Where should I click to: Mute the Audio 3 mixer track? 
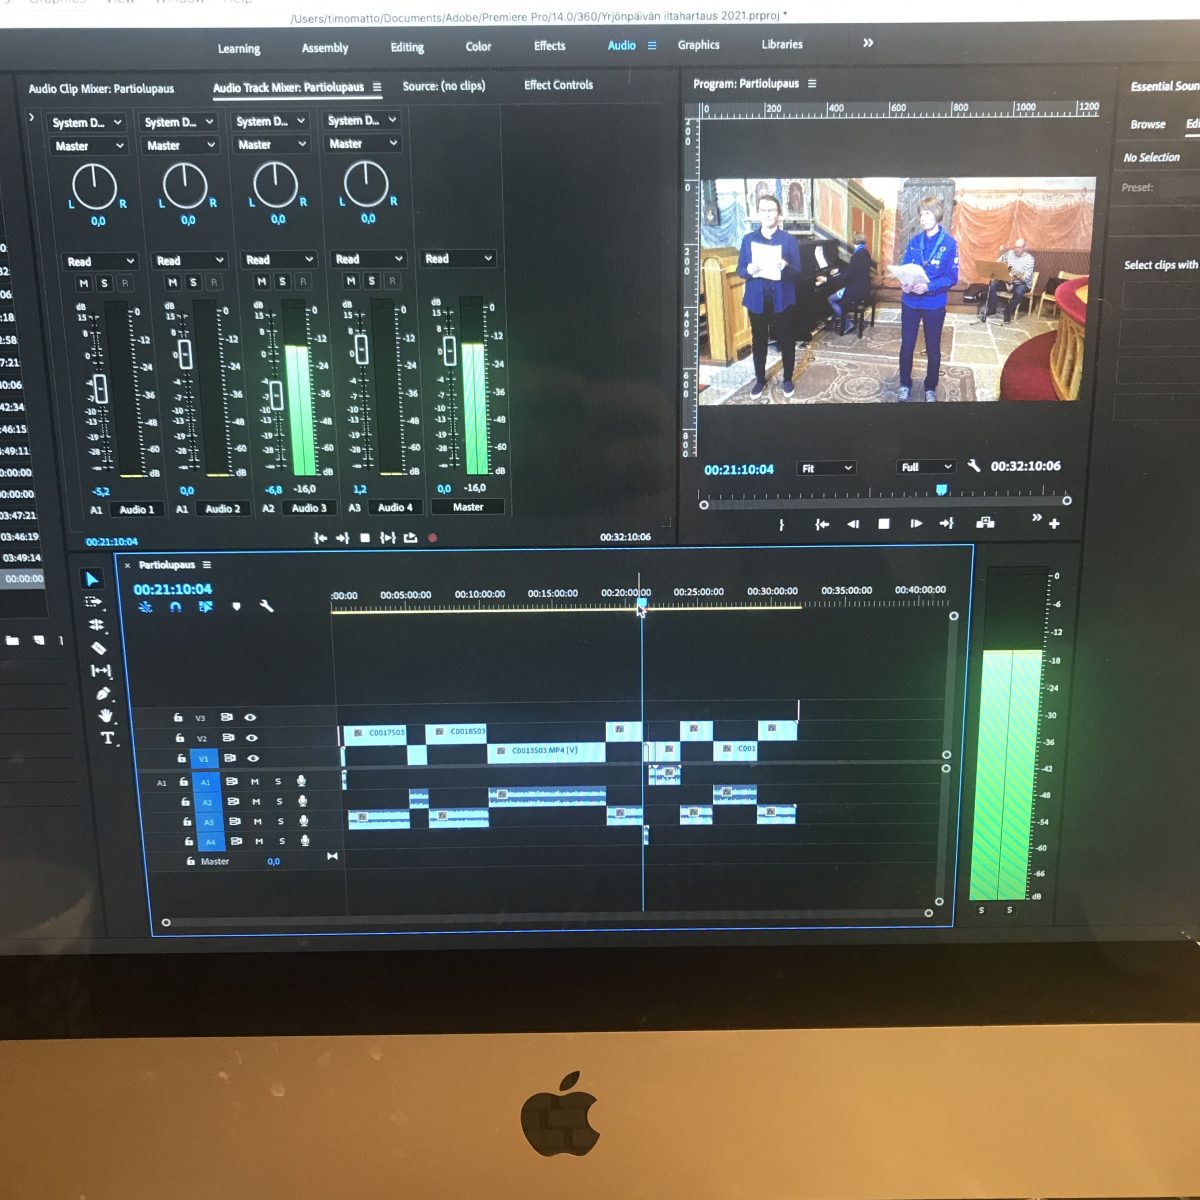[x=261, y=282]
